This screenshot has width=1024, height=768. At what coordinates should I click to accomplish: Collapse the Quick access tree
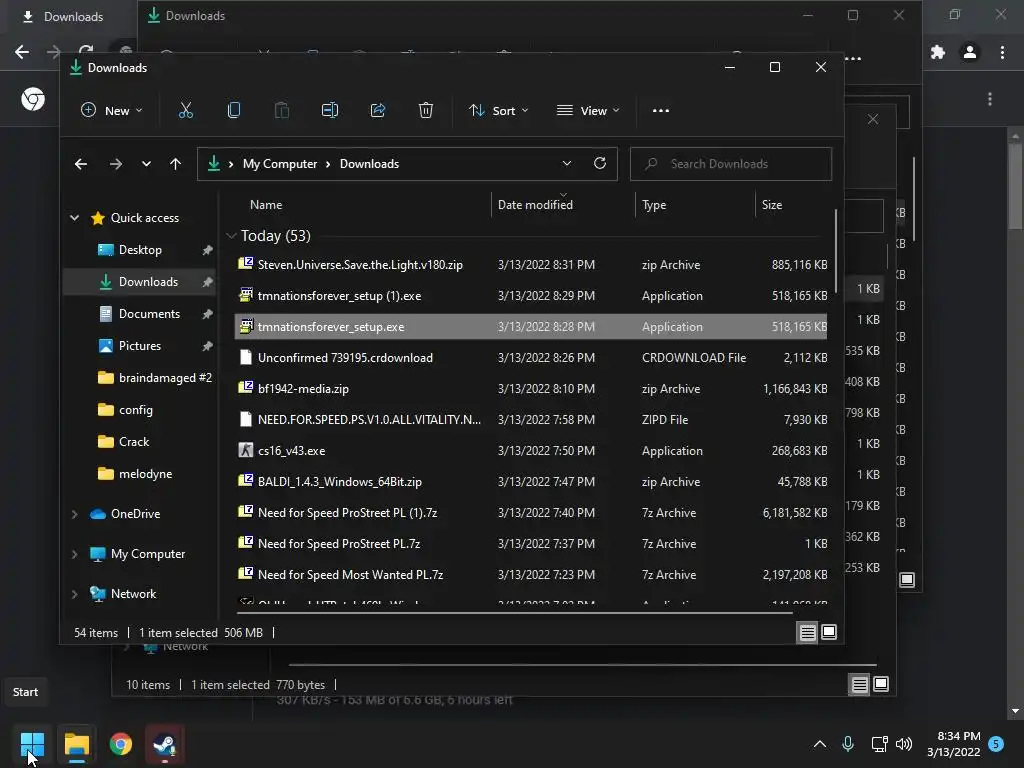[74, 217]
